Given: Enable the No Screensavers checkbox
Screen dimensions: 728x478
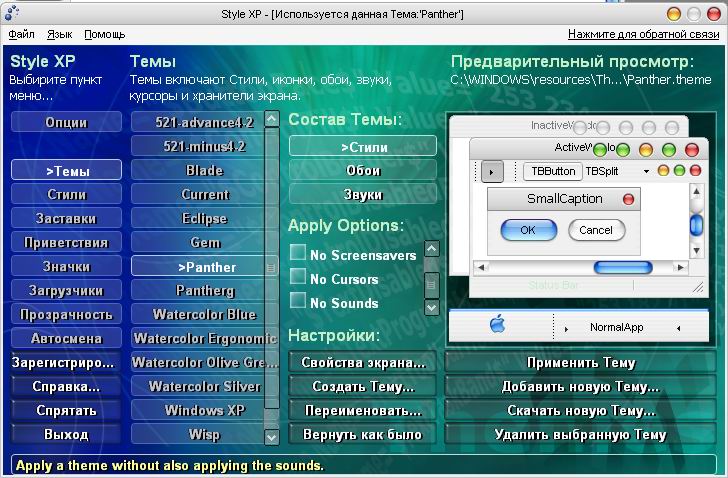Looking at the screenshot, I should (298, 253).
